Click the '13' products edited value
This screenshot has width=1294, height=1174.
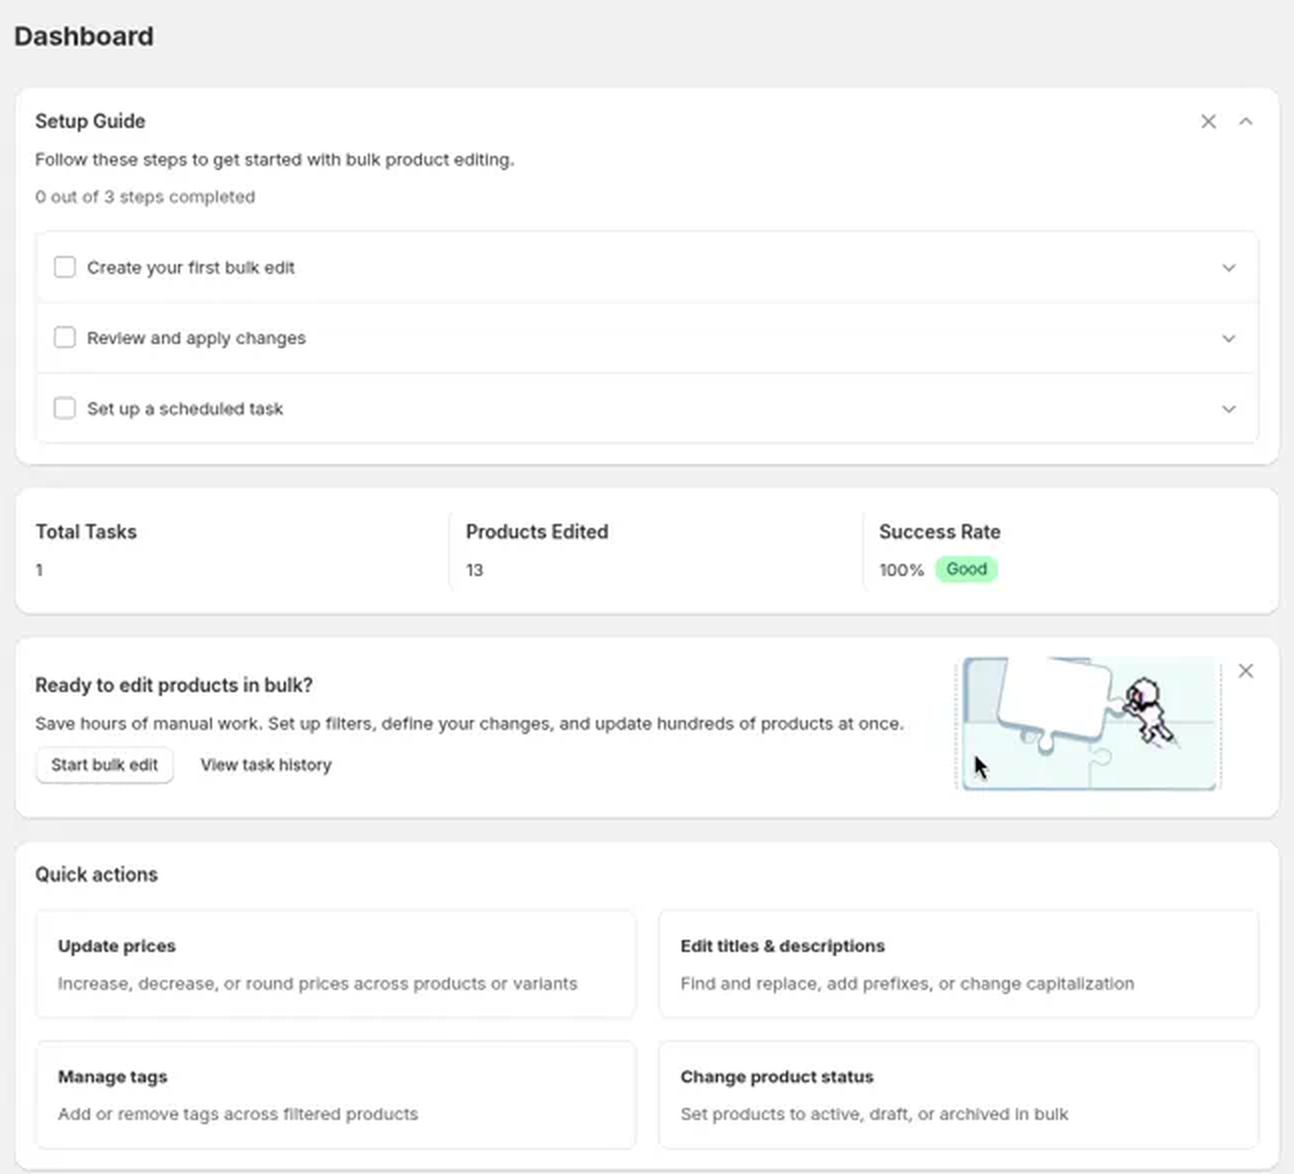pos(474,570)
